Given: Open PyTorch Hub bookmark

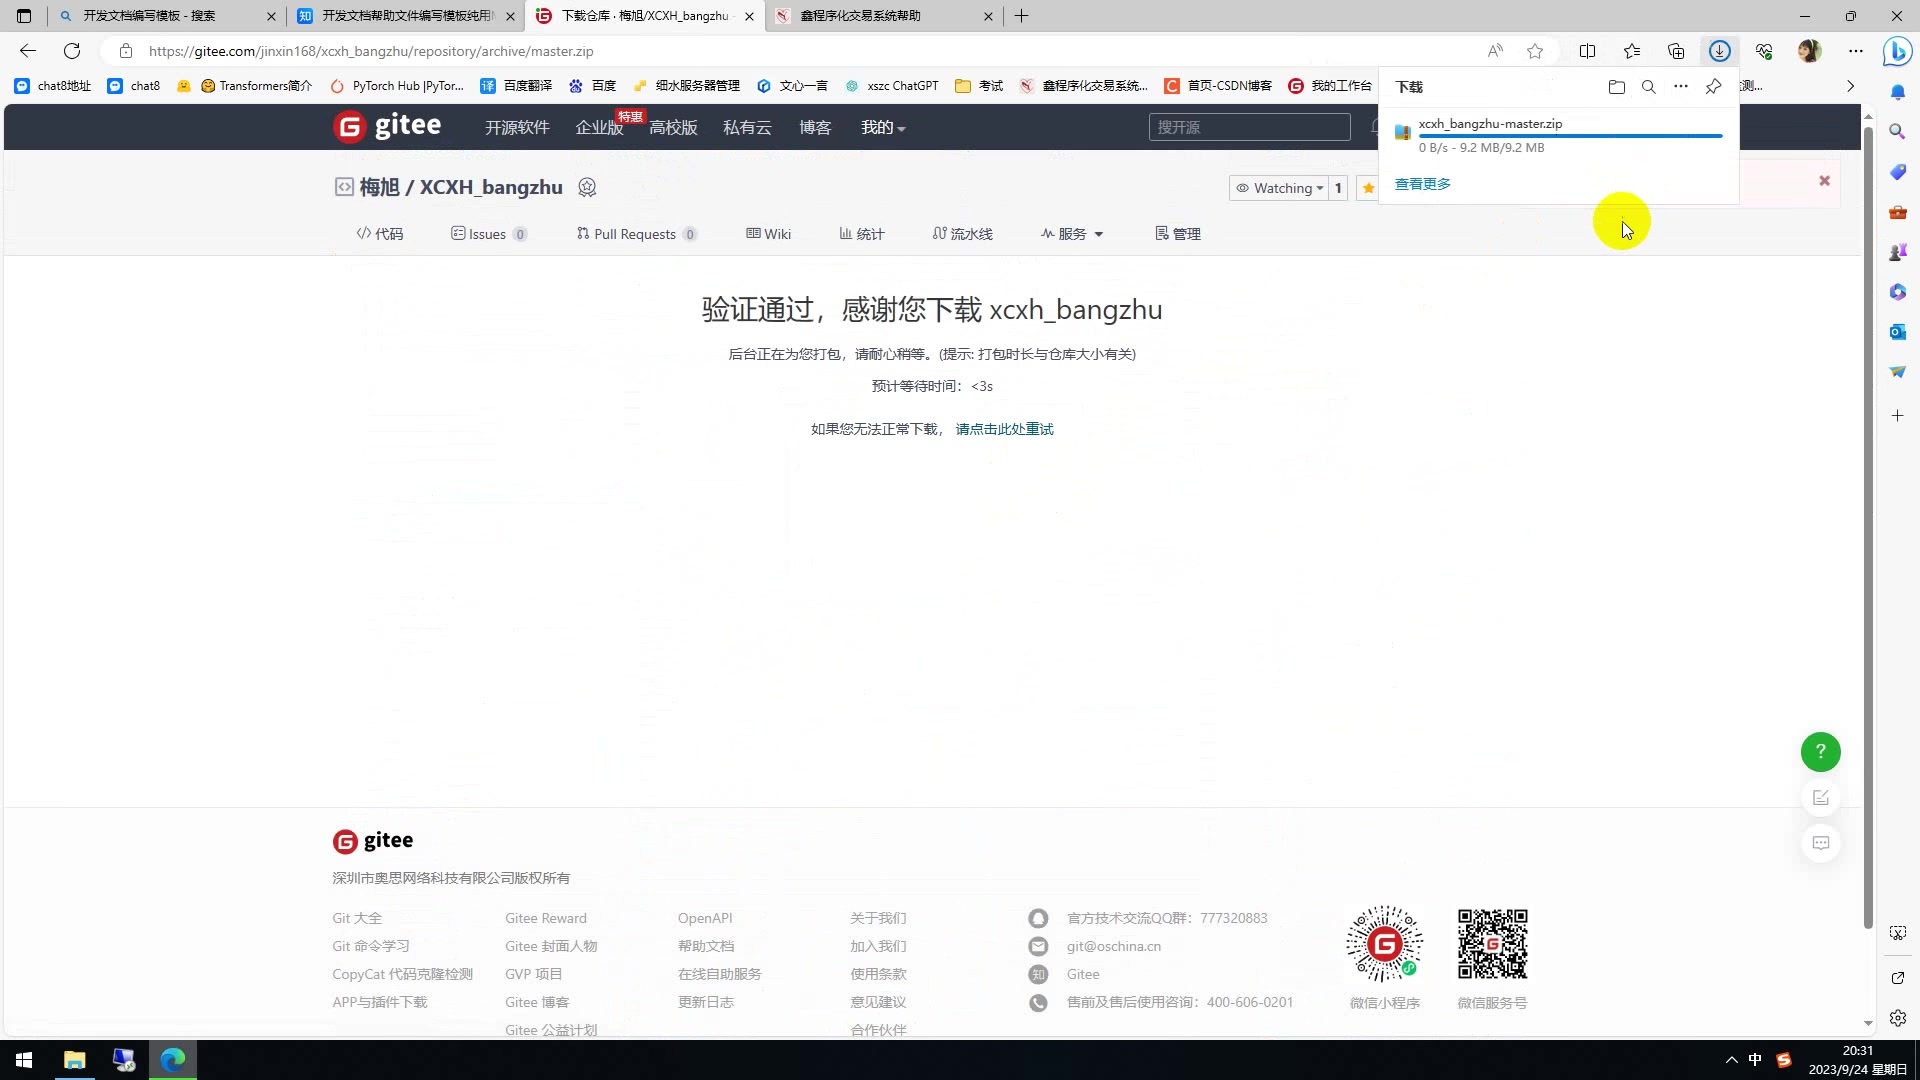Looking at the screenshot, I should [397, 86].
